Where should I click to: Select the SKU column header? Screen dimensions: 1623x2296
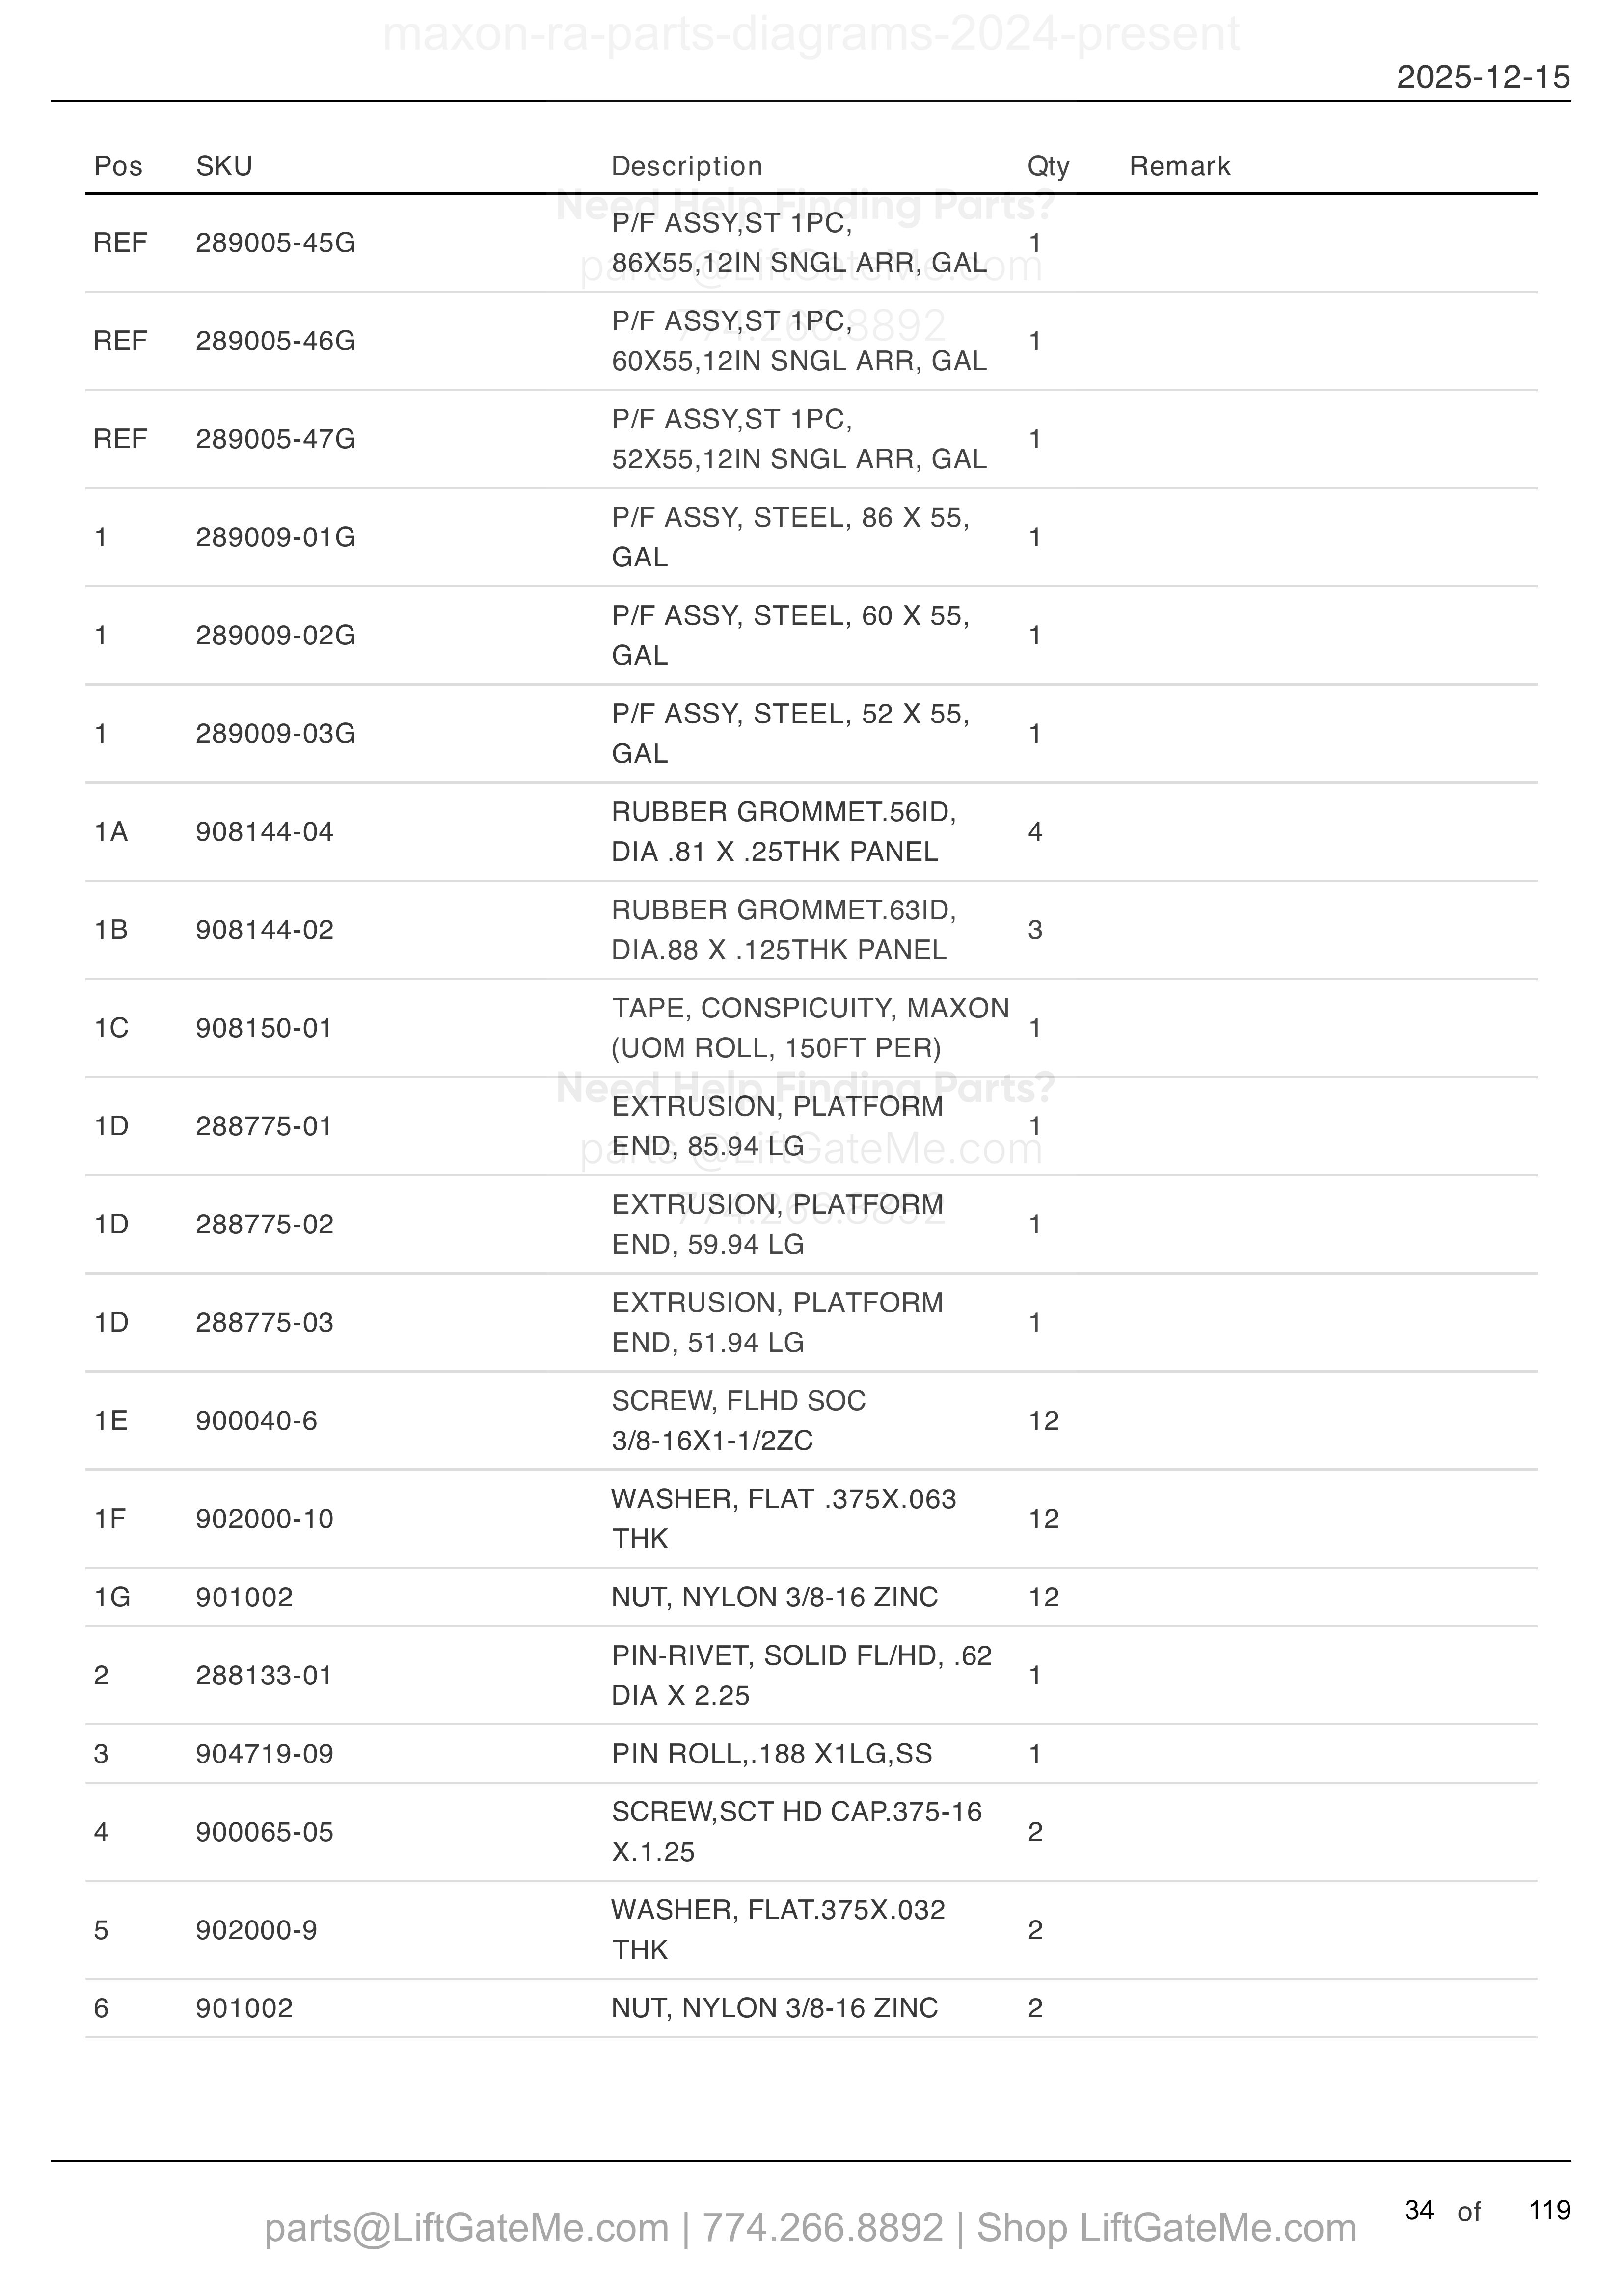tap(224, 166)
